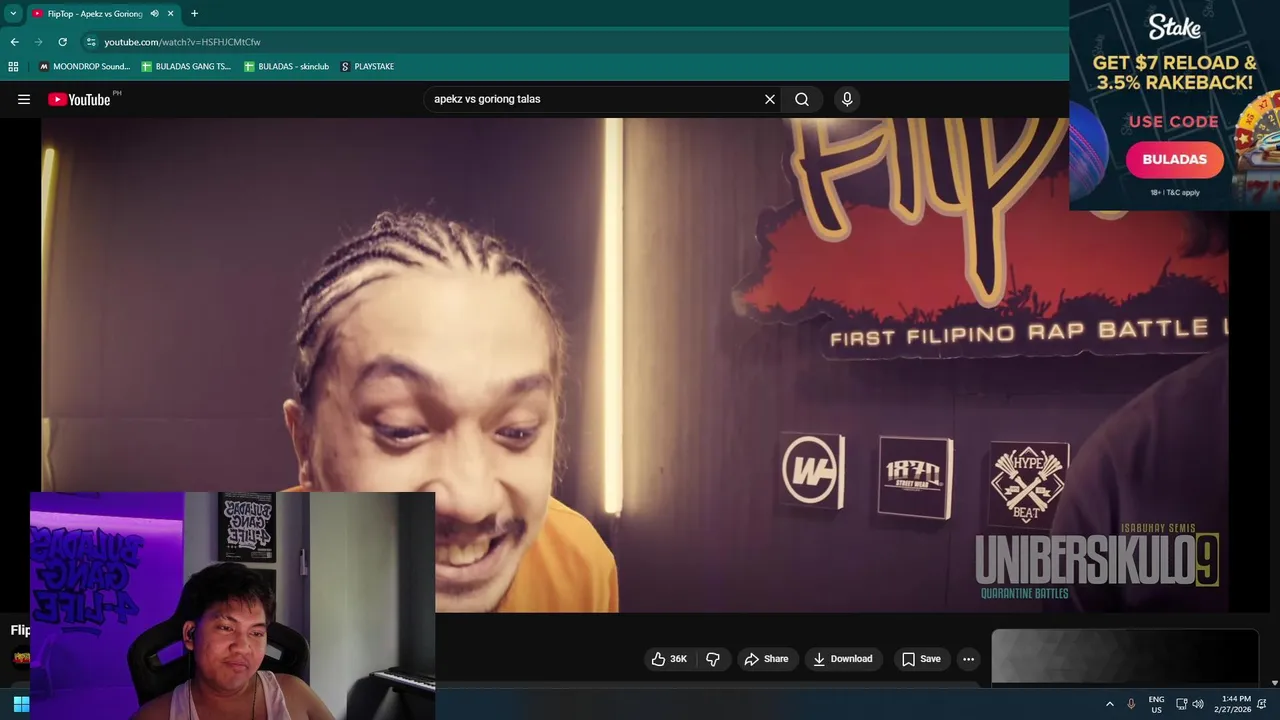Image resolution: width=1280 pixels, height=720 pixels.
Task: Share the video
Action: (766, 659)
